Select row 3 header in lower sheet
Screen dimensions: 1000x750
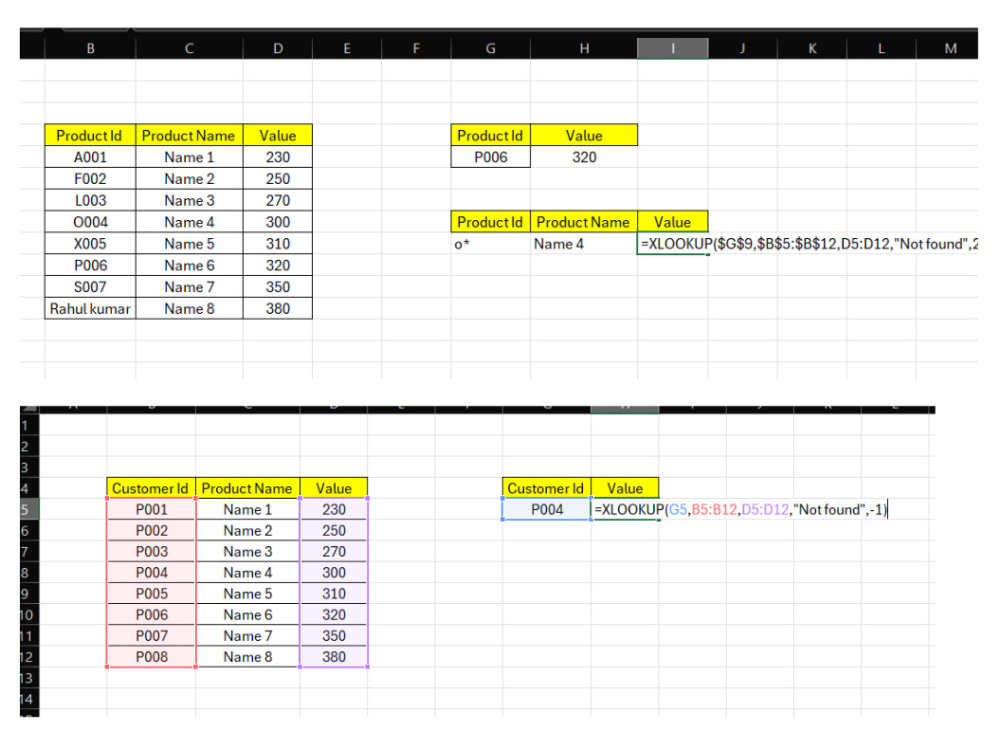29,467
